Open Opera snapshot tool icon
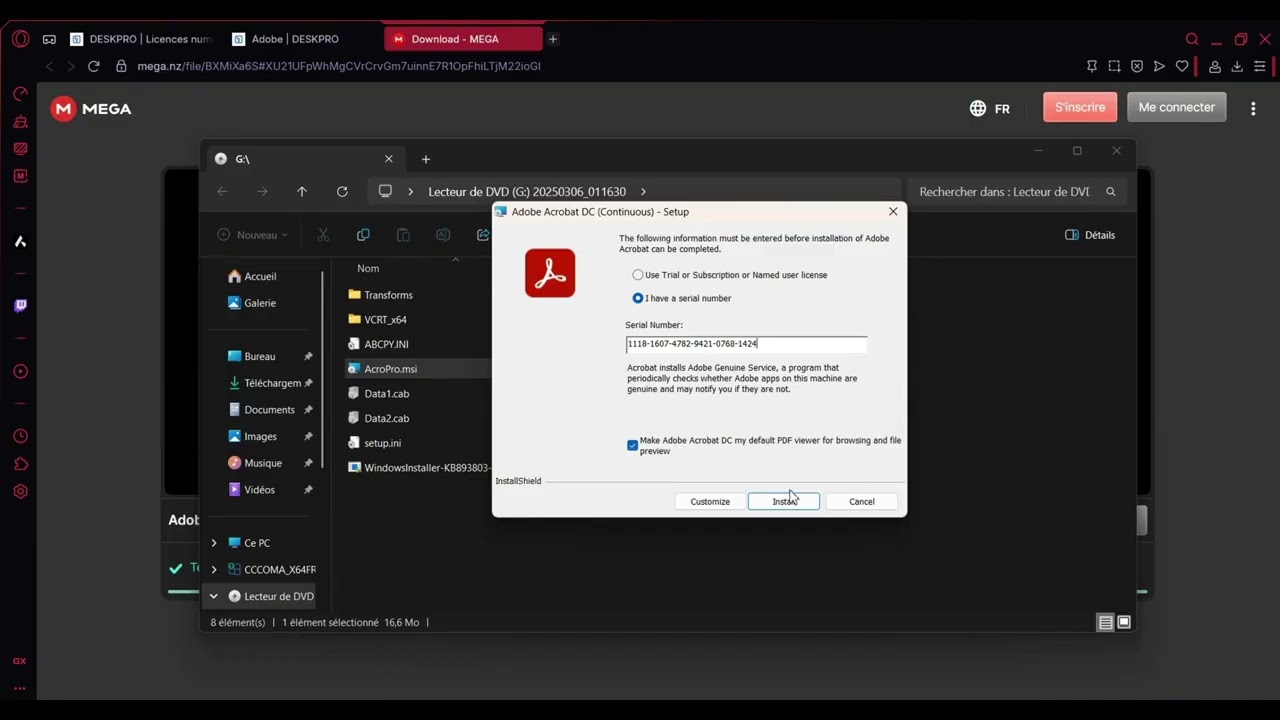The width and height of the screenshot is (1280, 720). click(1114, 66)
